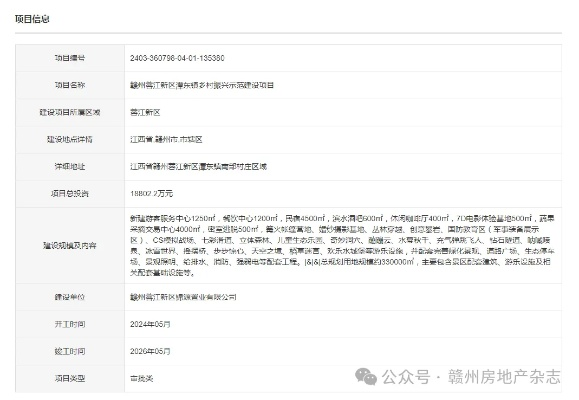The image size is (579, 400).
Task: Click the 项目信息 section heading
Action: coord(32,19)
